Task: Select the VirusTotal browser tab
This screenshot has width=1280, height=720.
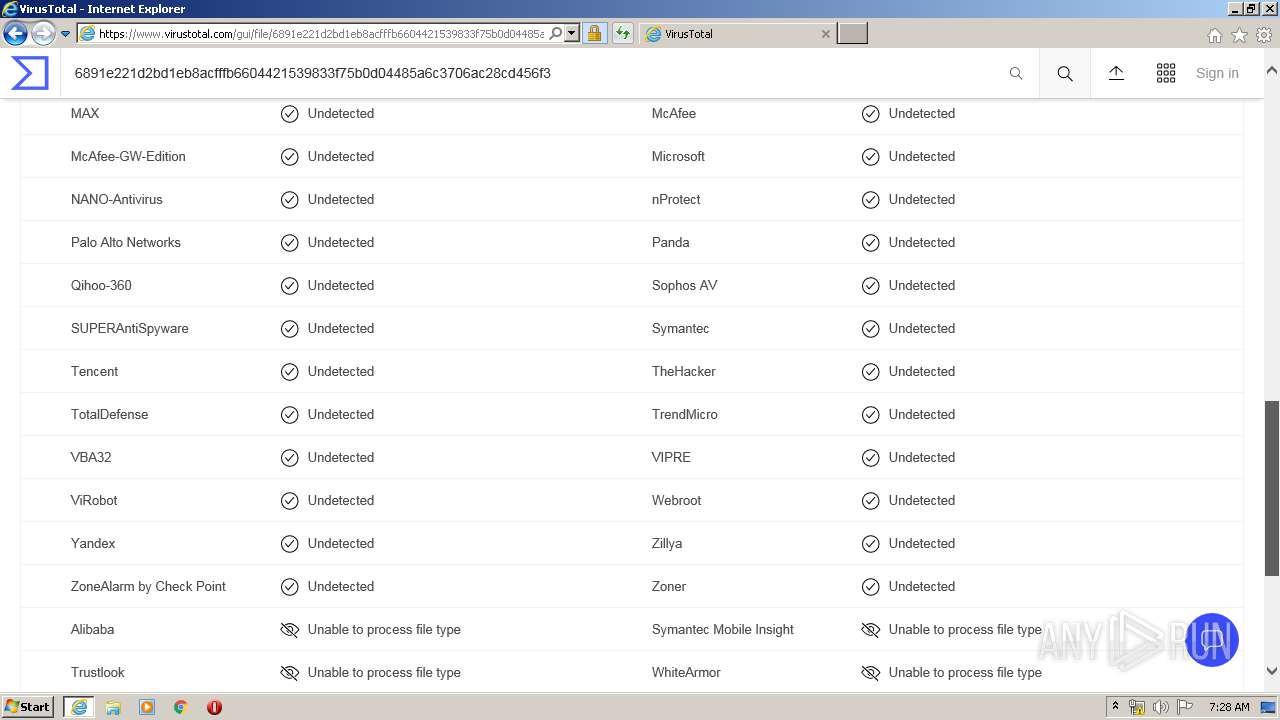Action: 737,33
